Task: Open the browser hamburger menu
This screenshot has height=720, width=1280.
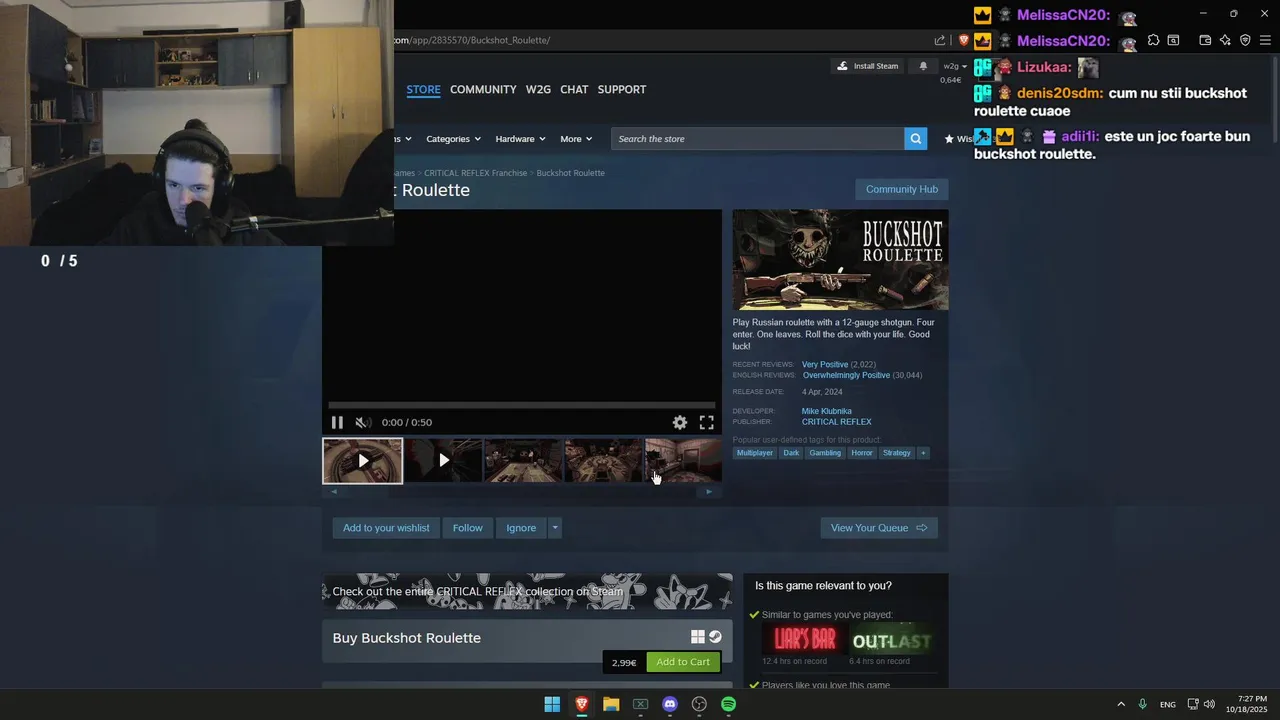Action: click(x=1265, y=40)
